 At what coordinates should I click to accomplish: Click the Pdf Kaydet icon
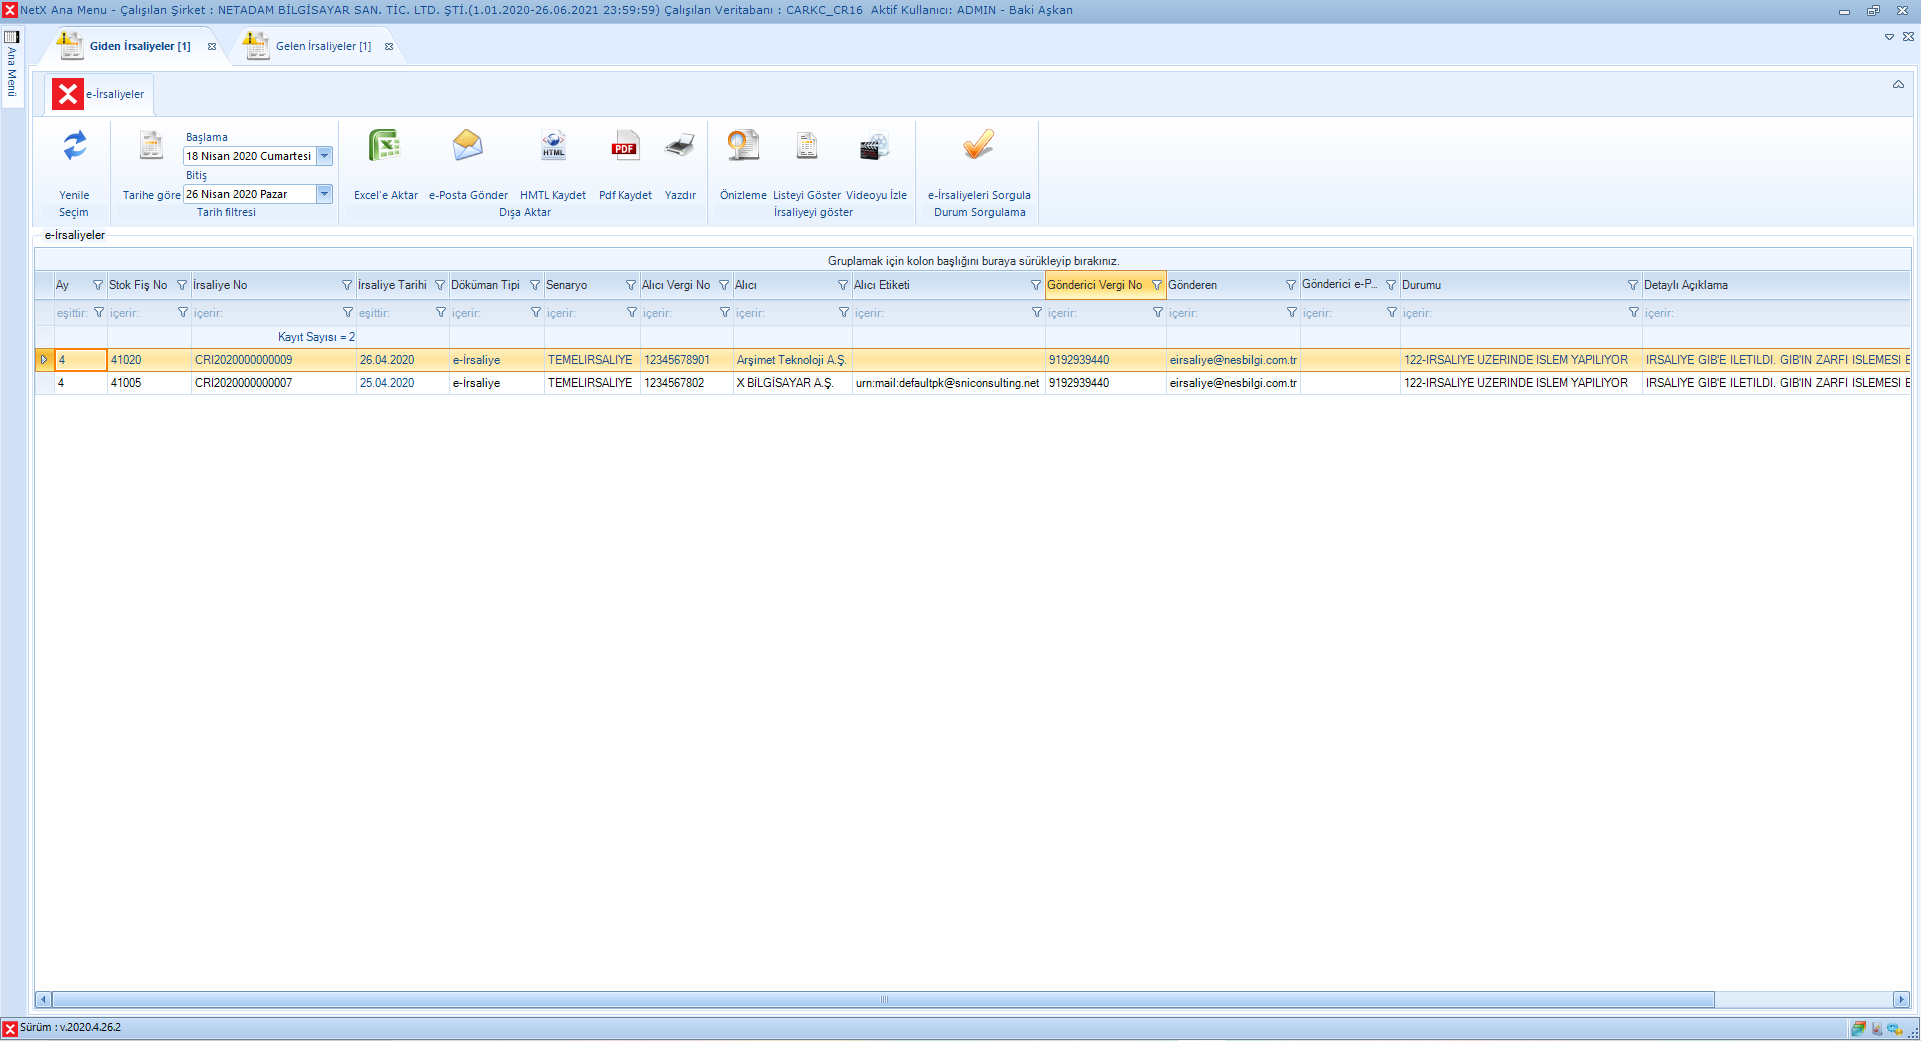tap(625, 147)
